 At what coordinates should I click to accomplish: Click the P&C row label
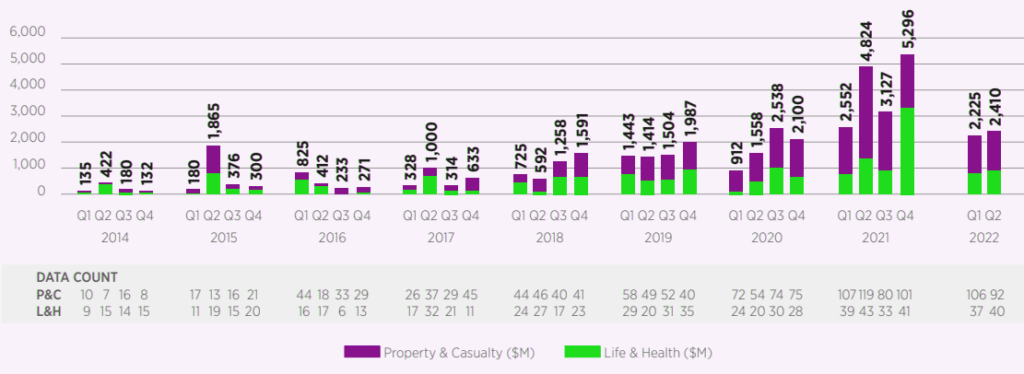pos(50,294)
